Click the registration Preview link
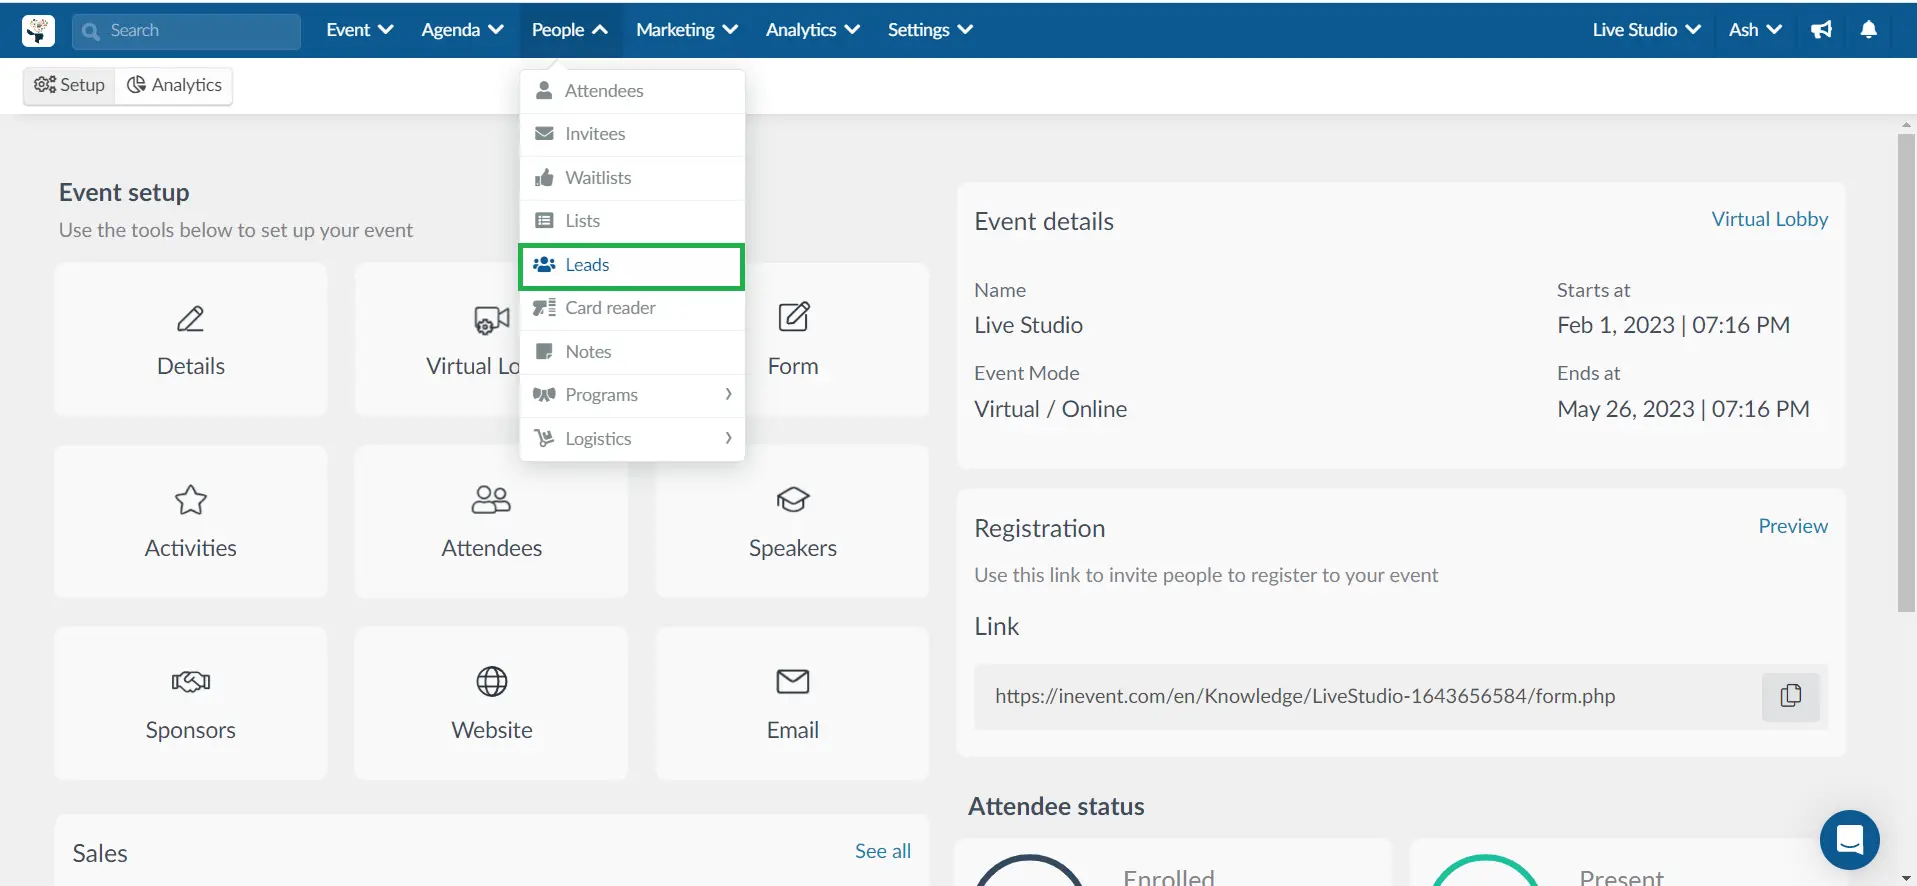This screenshot has width=1917, height=886. click(1792, 526)
